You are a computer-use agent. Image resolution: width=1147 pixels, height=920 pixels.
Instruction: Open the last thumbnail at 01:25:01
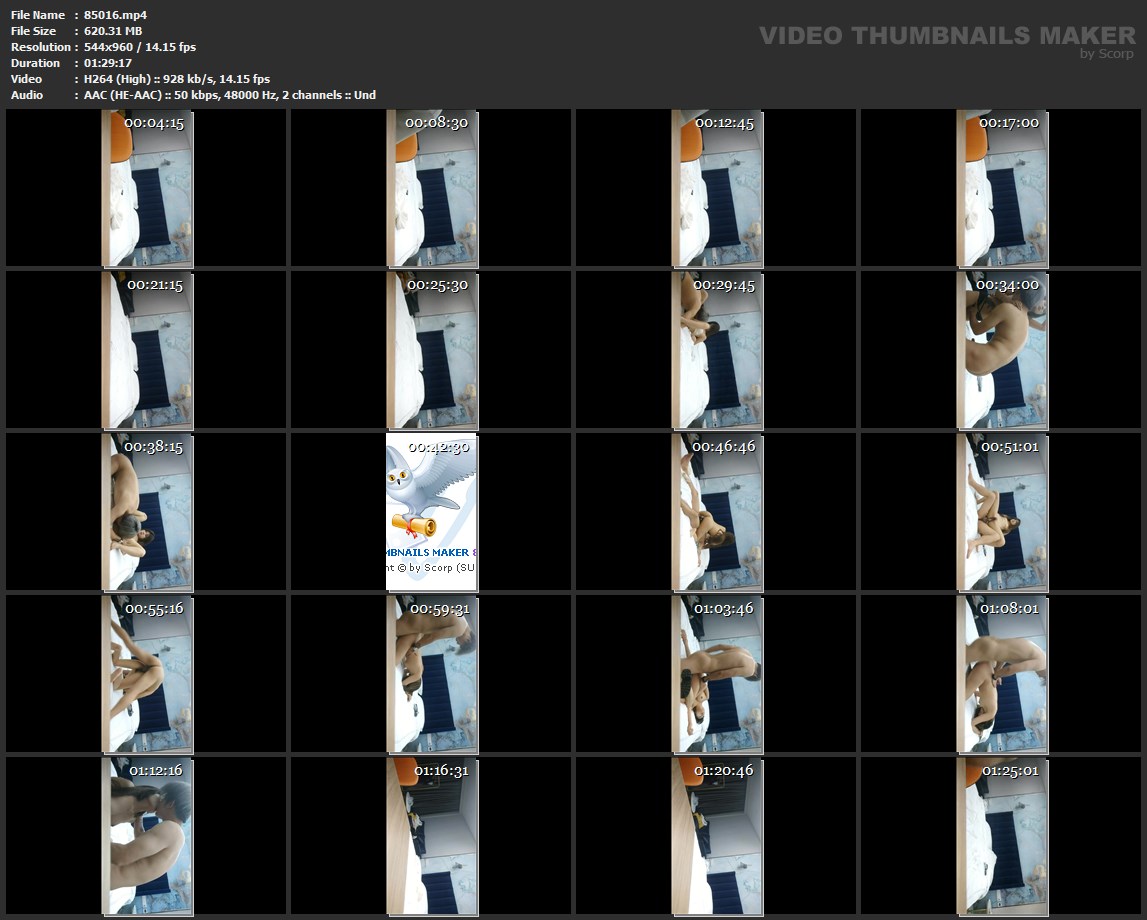pyautogui.click(x=1002, y=836)
